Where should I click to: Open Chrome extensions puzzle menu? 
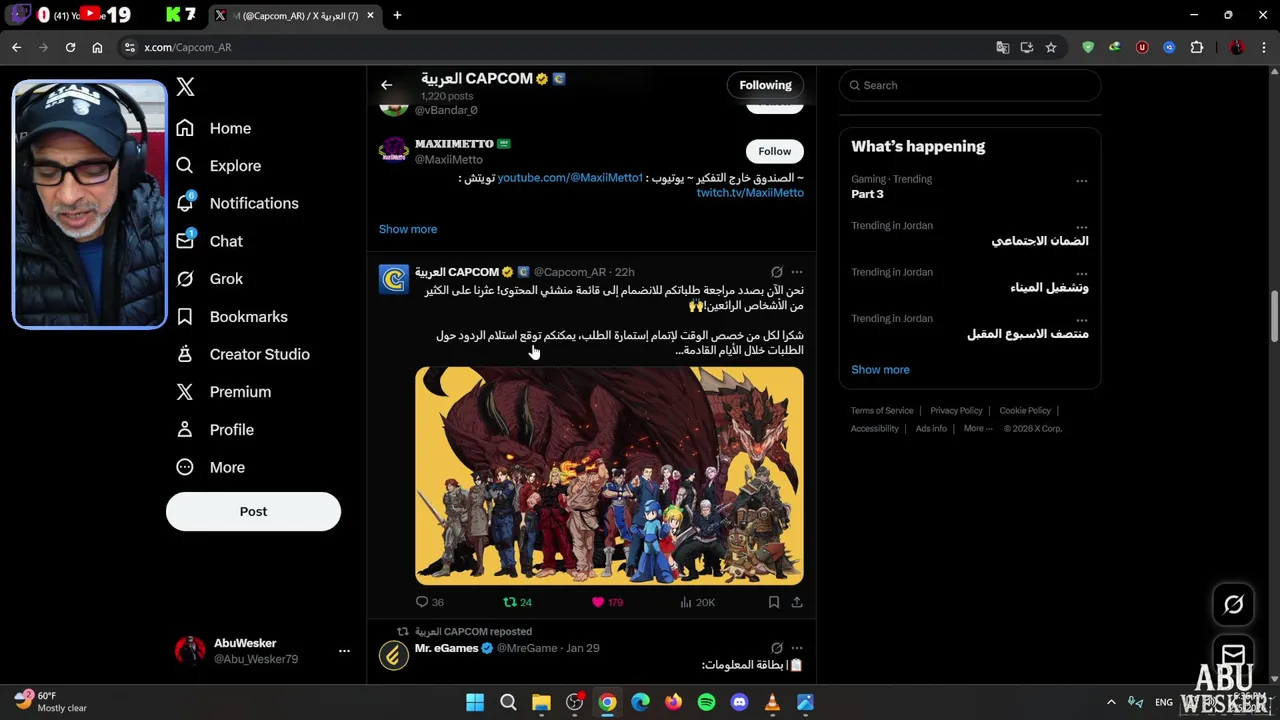(x=1196, y=47)
